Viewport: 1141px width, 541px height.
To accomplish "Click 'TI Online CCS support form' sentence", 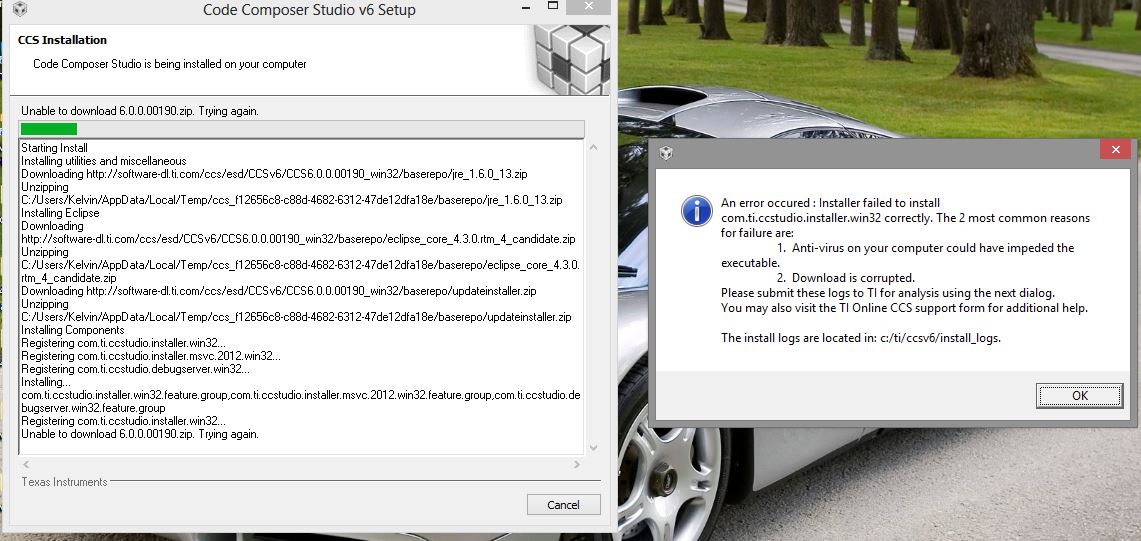I will (x=905, y=308).
